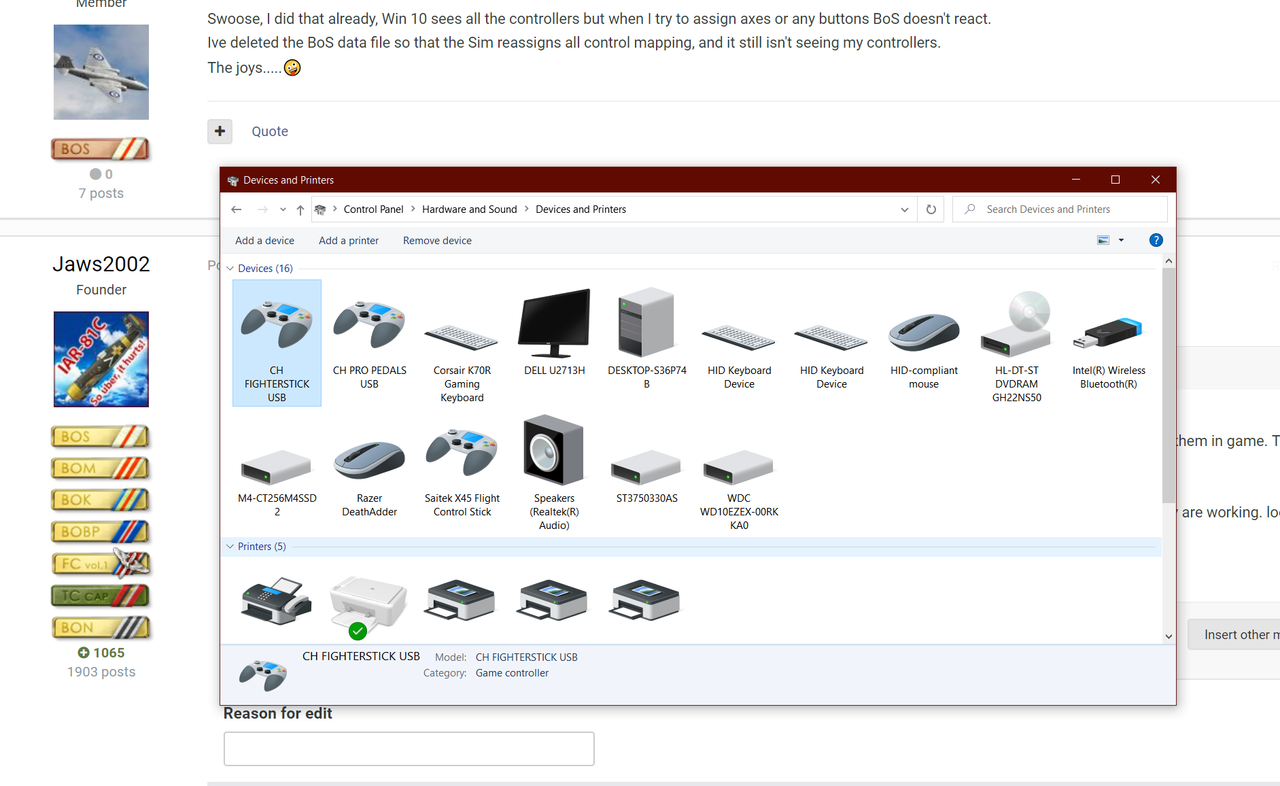Refresh the Devices and Printers view
Screen dimensions: 1280x786
pos(931,210)
